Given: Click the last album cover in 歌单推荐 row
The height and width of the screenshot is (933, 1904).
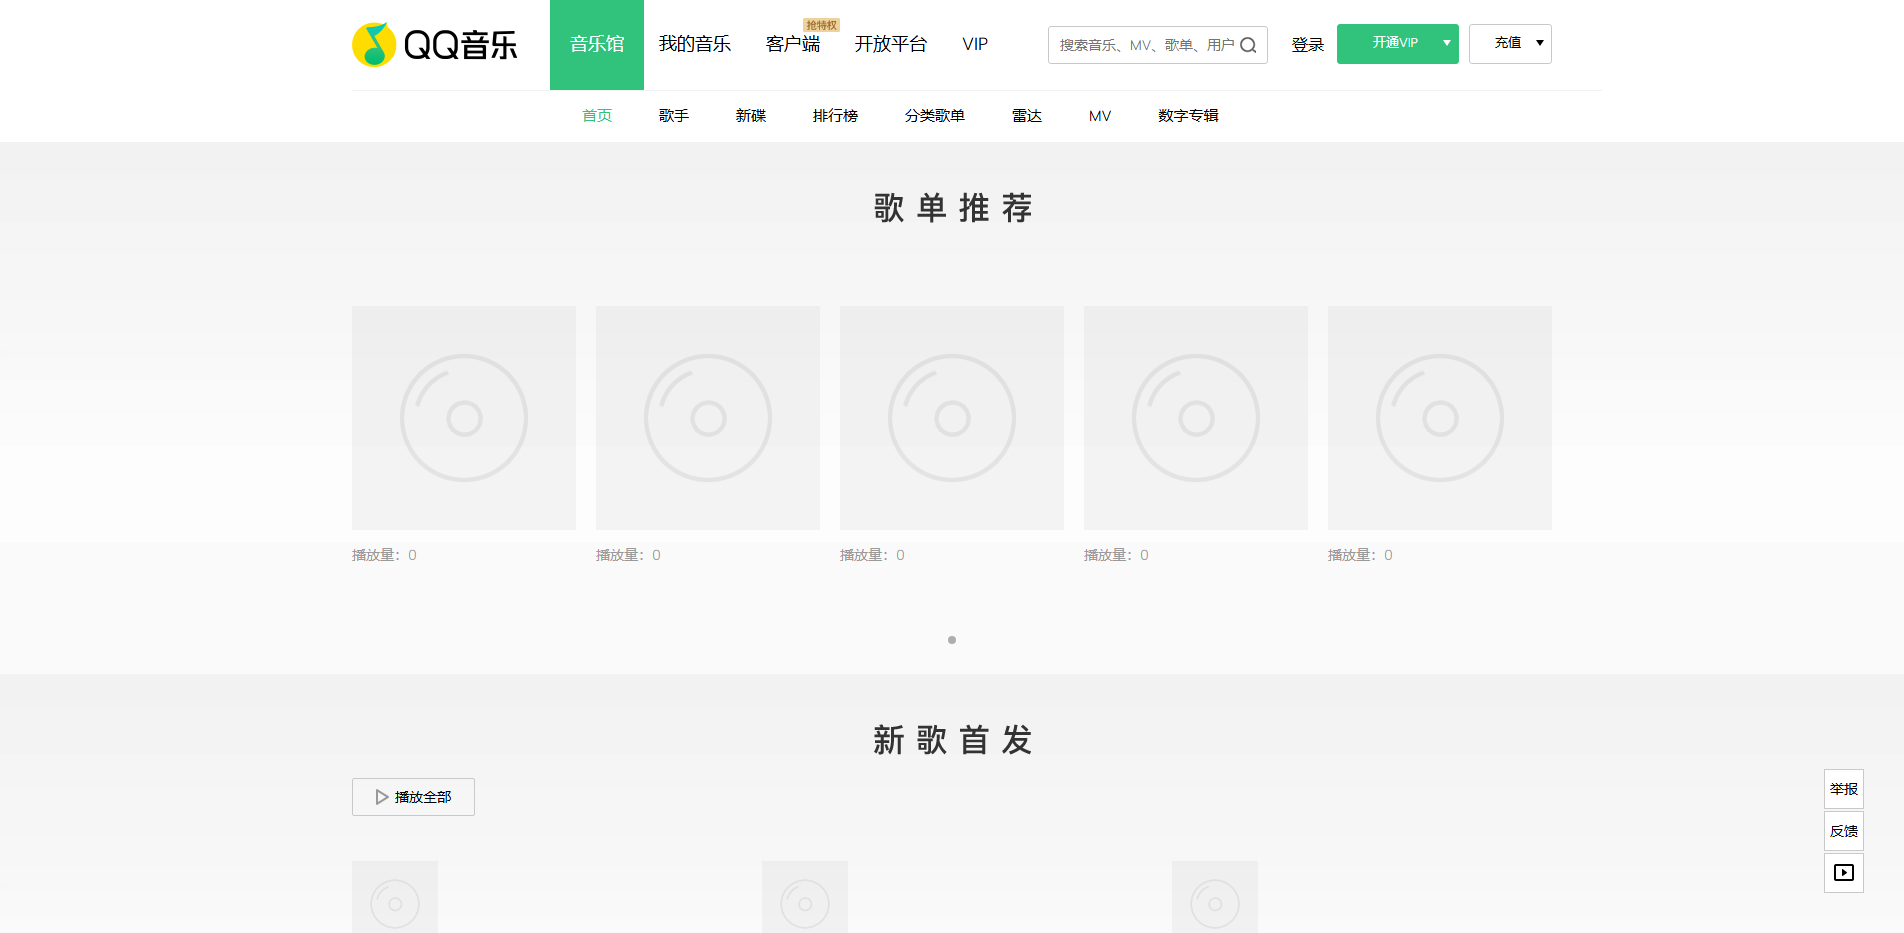Looking at the screenshot, I should point(1439,417).
